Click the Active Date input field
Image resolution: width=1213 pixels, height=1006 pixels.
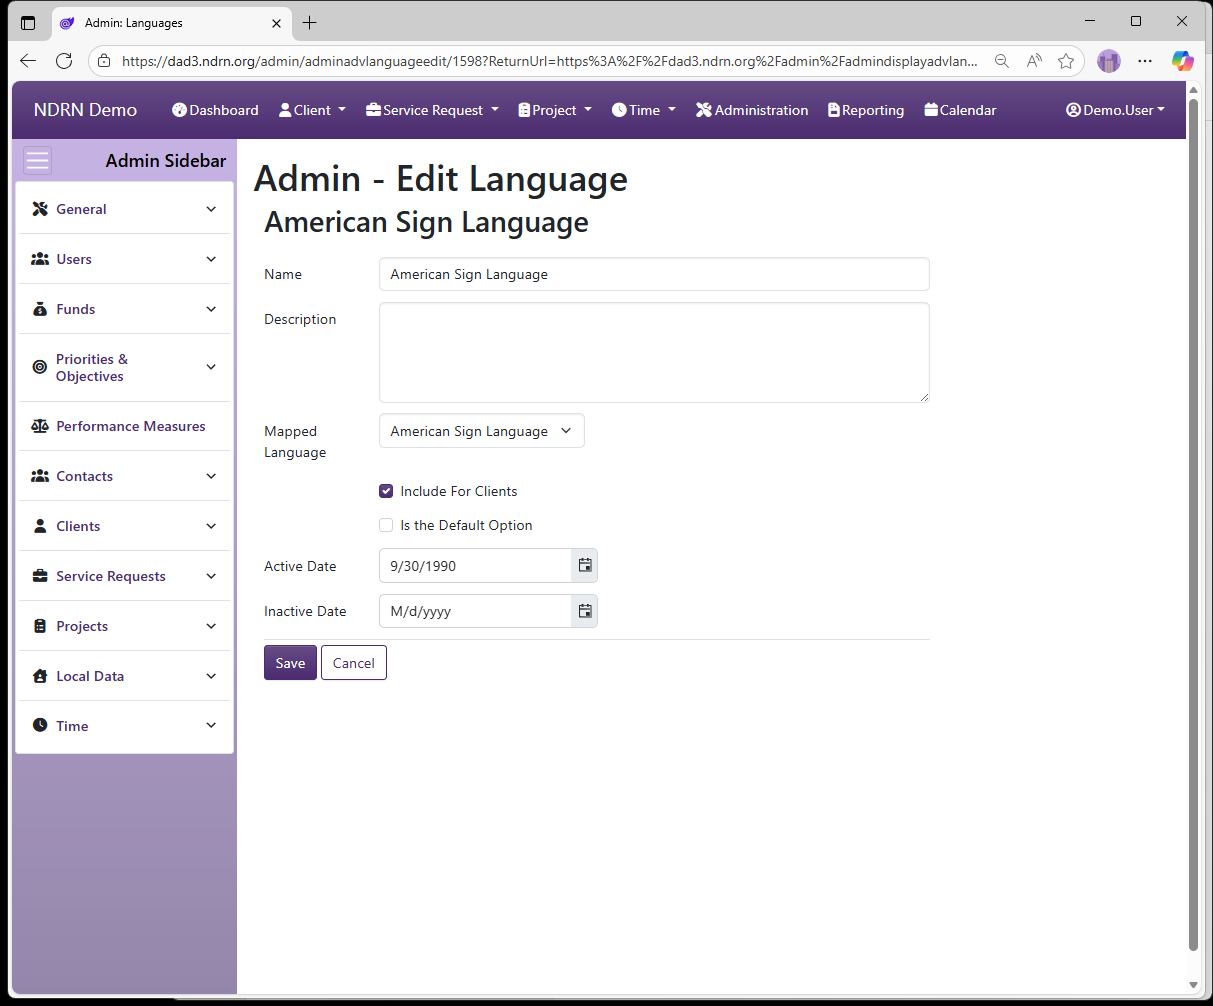475,565
